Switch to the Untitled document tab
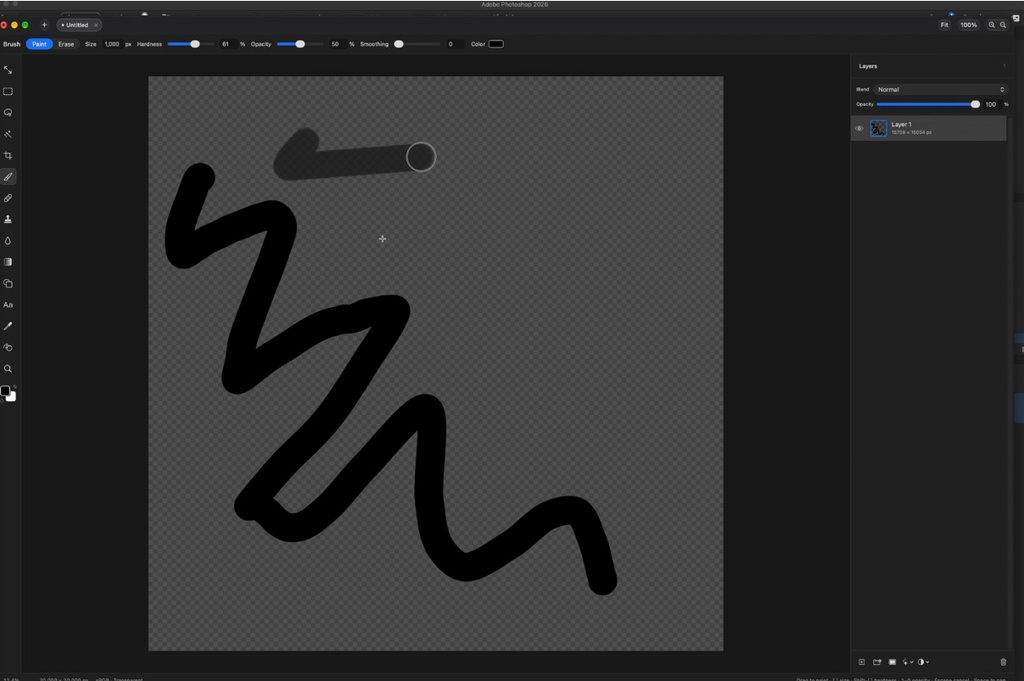1024x681 pixels. tap(77, 25)
